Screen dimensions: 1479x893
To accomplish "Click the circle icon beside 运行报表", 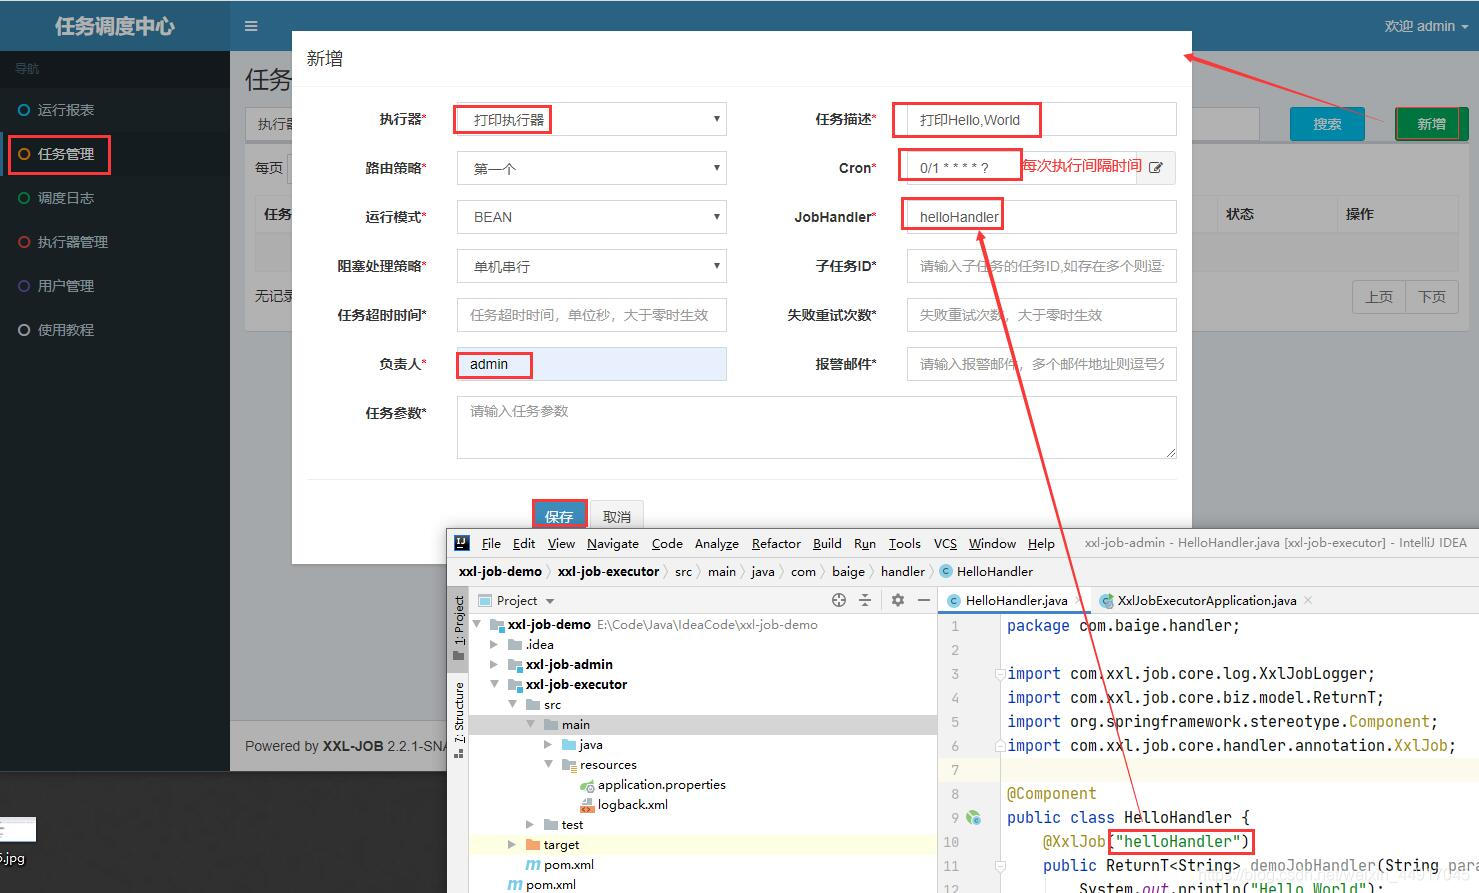I will tap(24, 110).
